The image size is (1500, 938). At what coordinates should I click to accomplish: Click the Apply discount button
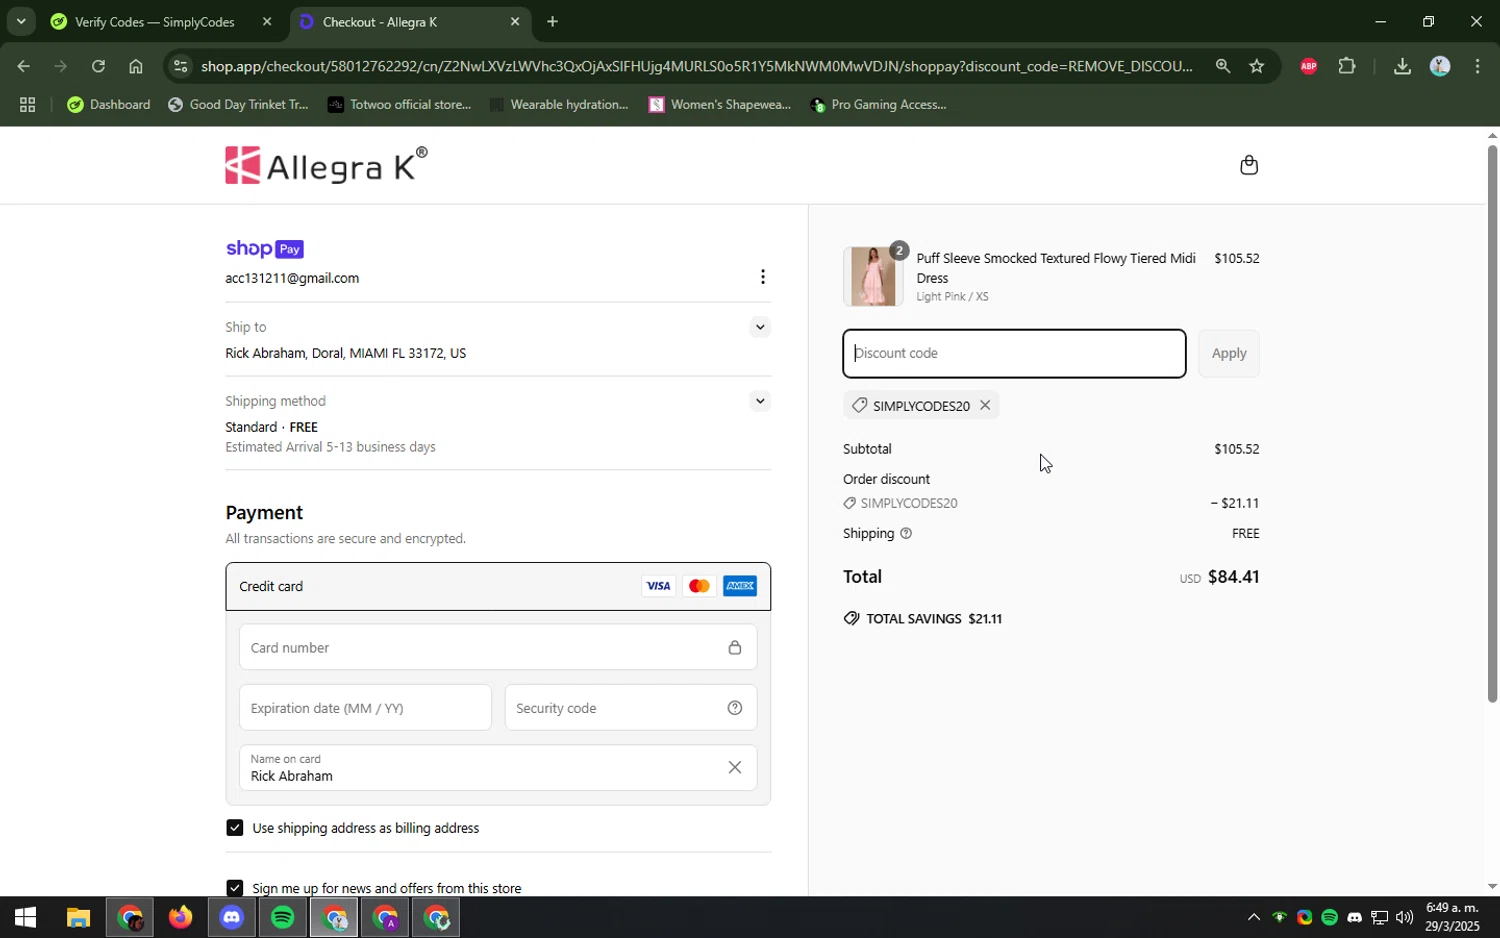(1229, 353)
